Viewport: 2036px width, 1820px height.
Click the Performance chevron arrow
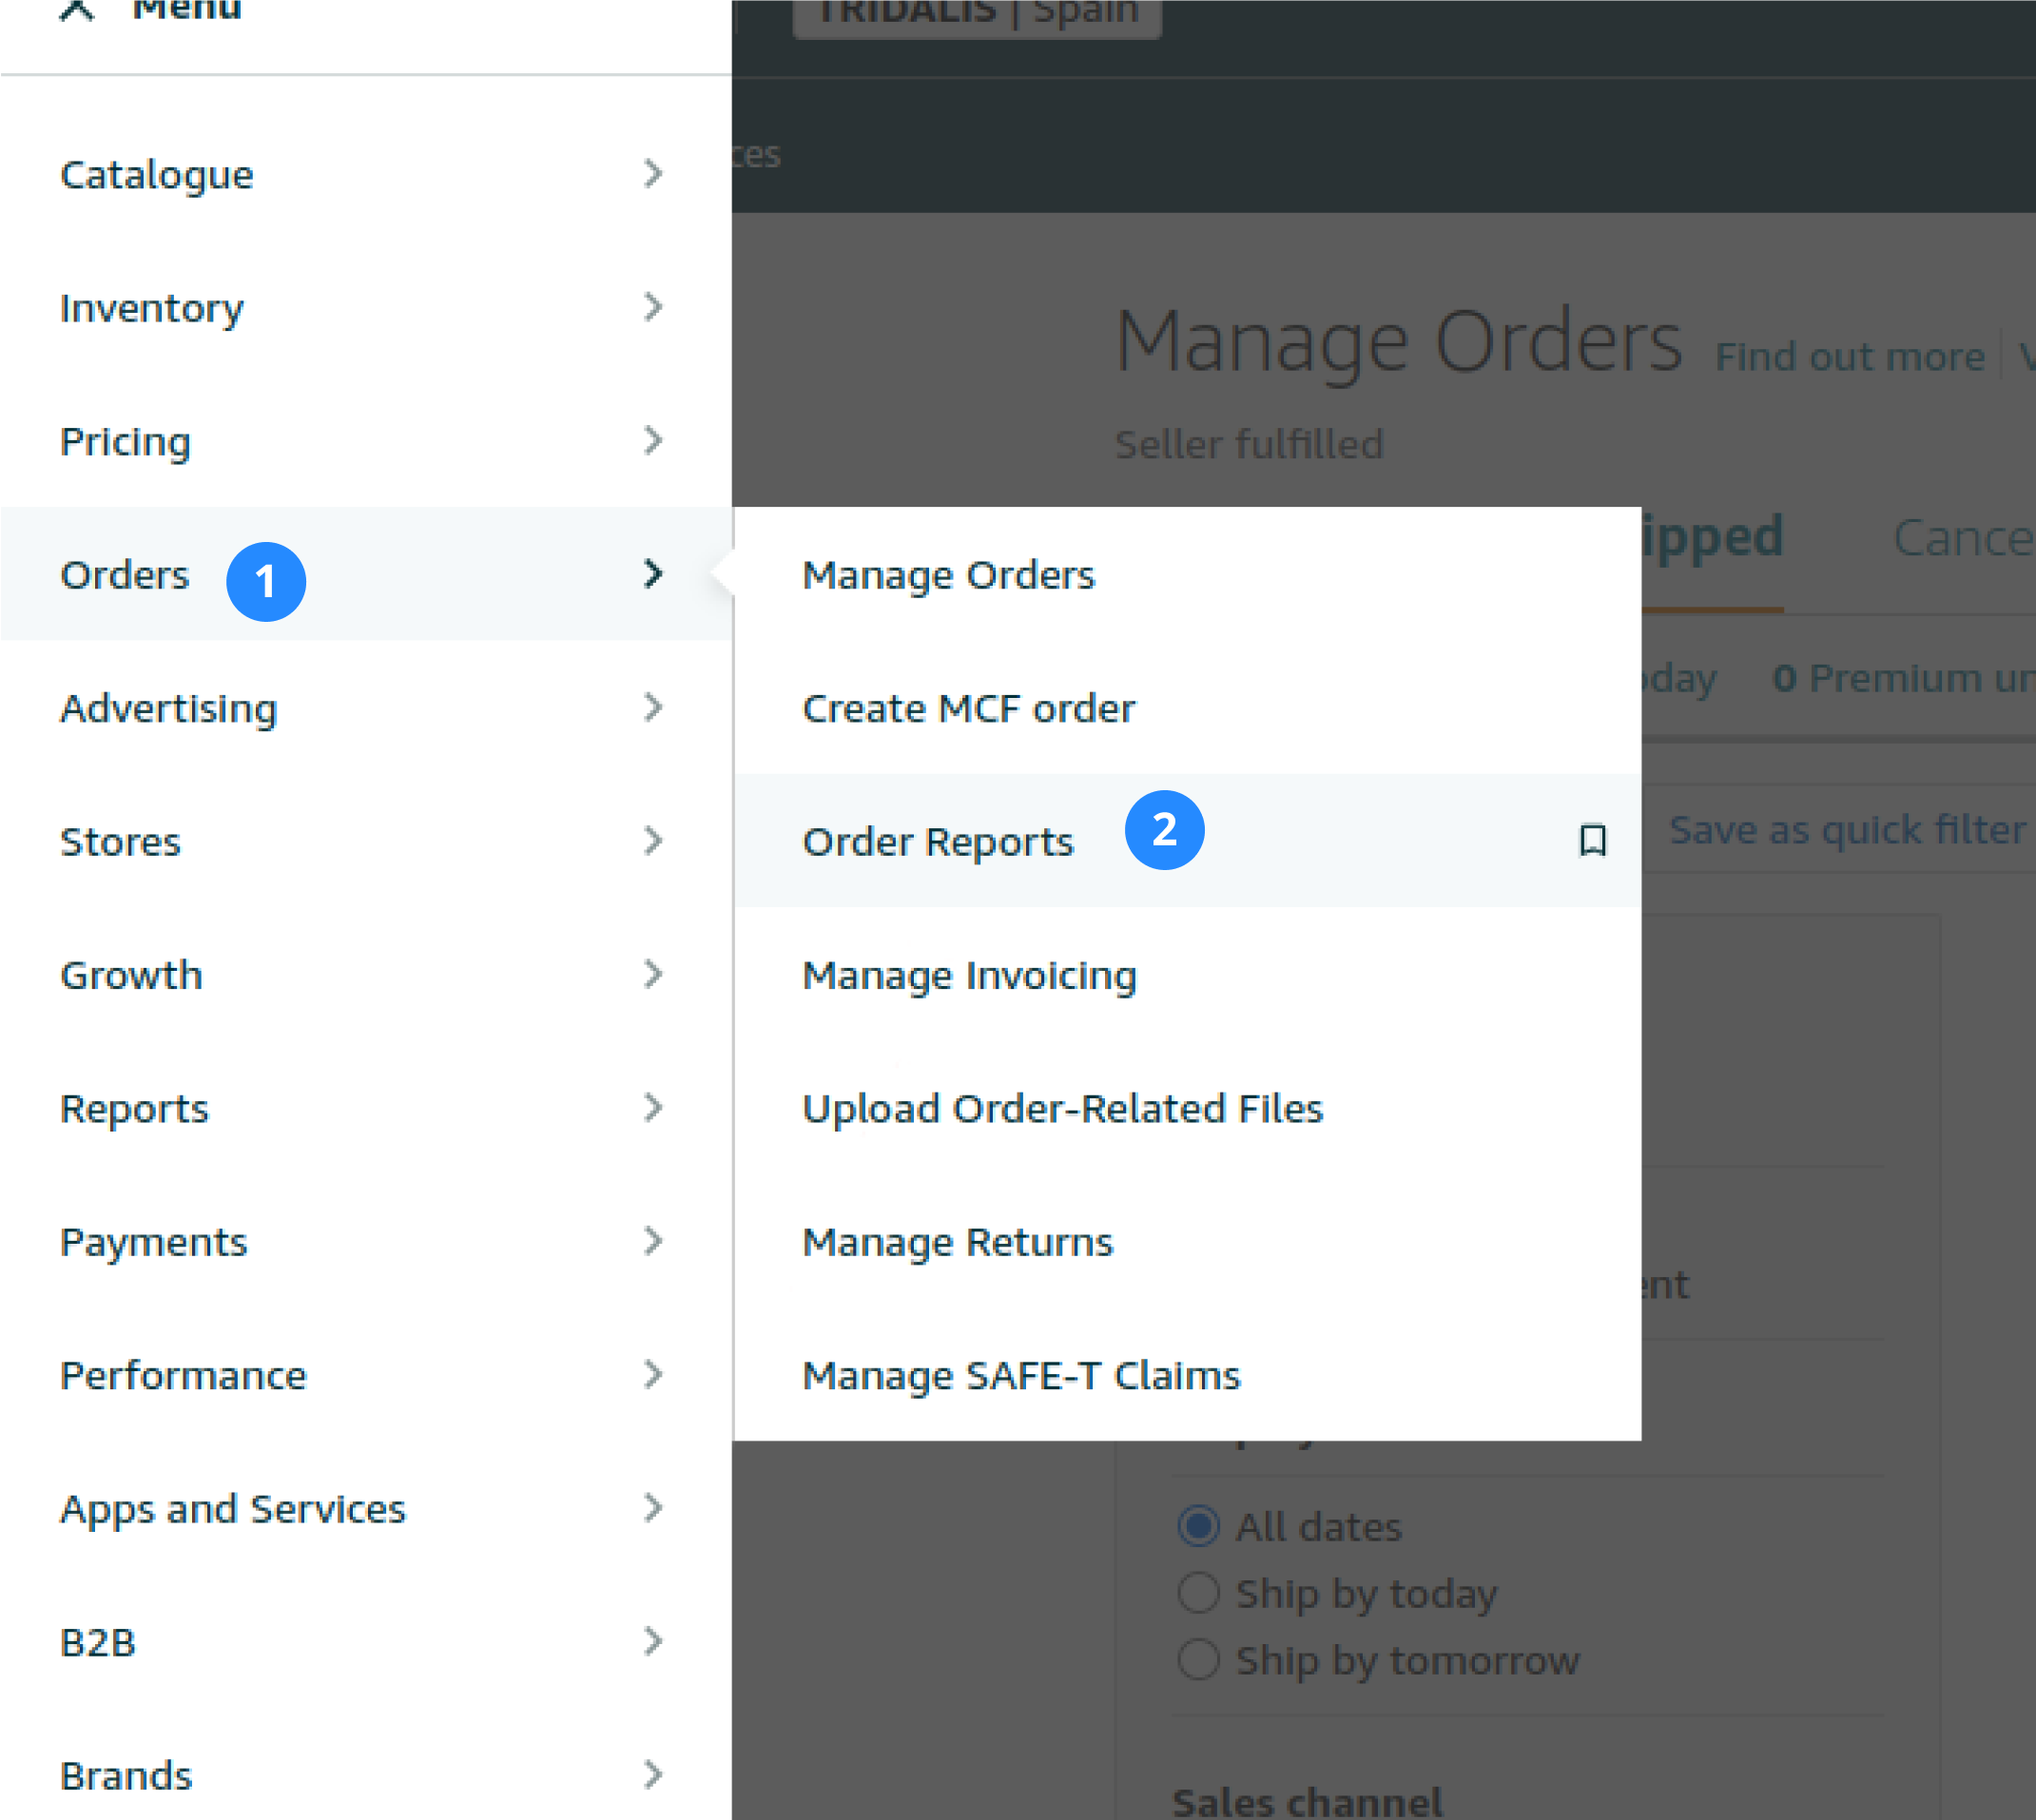pos(653,1375)
